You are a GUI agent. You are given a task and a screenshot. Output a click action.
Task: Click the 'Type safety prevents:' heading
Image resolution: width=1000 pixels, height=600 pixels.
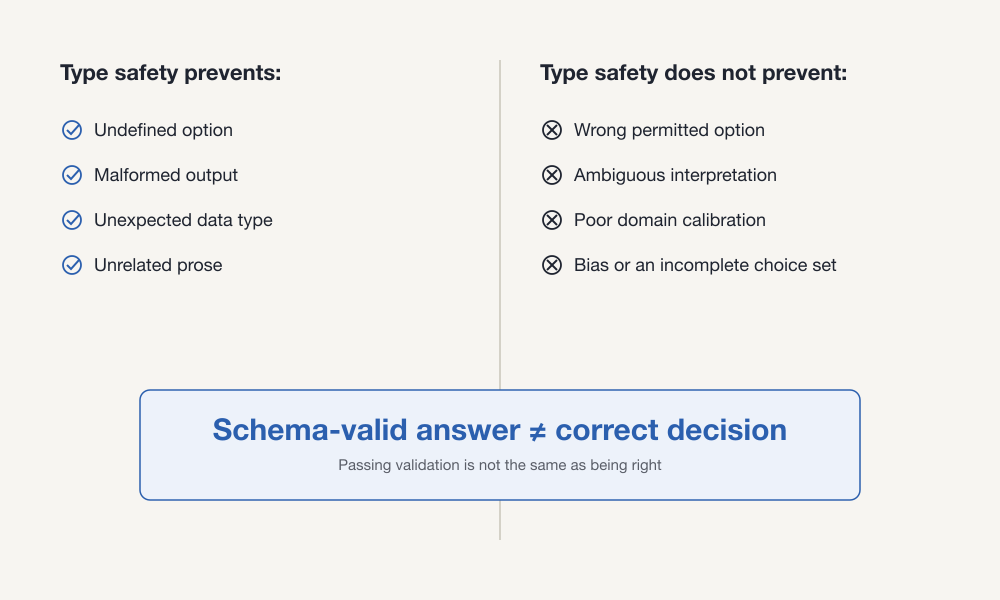170,73
